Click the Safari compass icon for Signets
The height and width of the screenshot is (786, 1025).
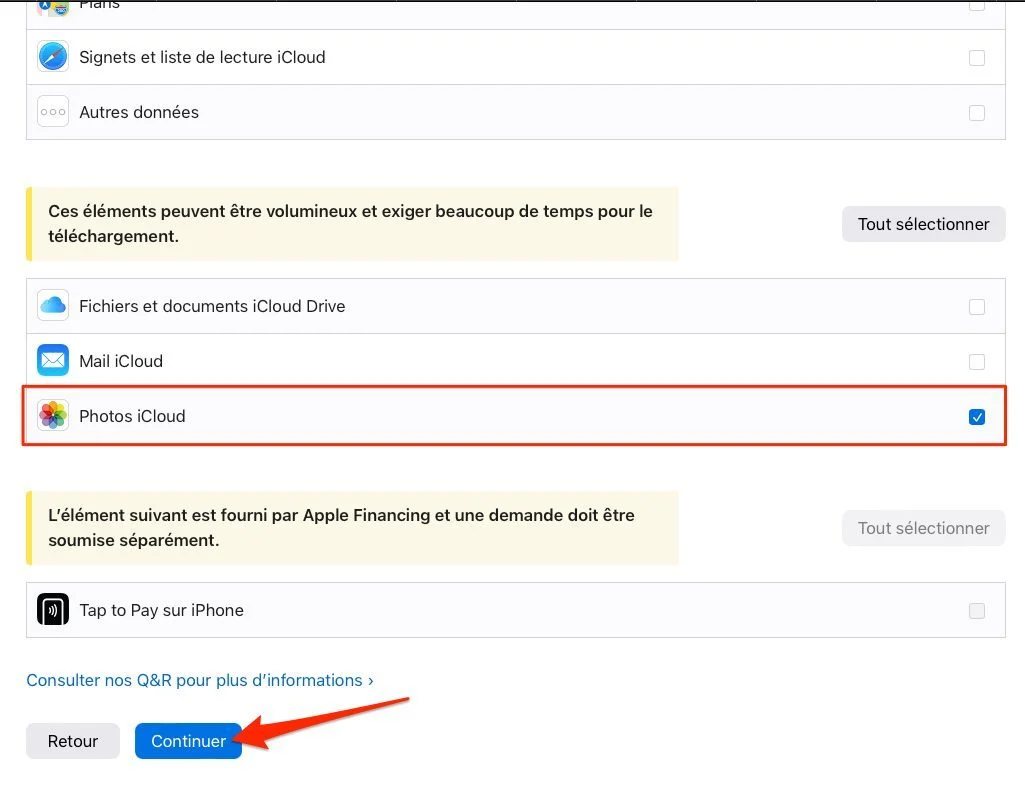click(53, 56)
